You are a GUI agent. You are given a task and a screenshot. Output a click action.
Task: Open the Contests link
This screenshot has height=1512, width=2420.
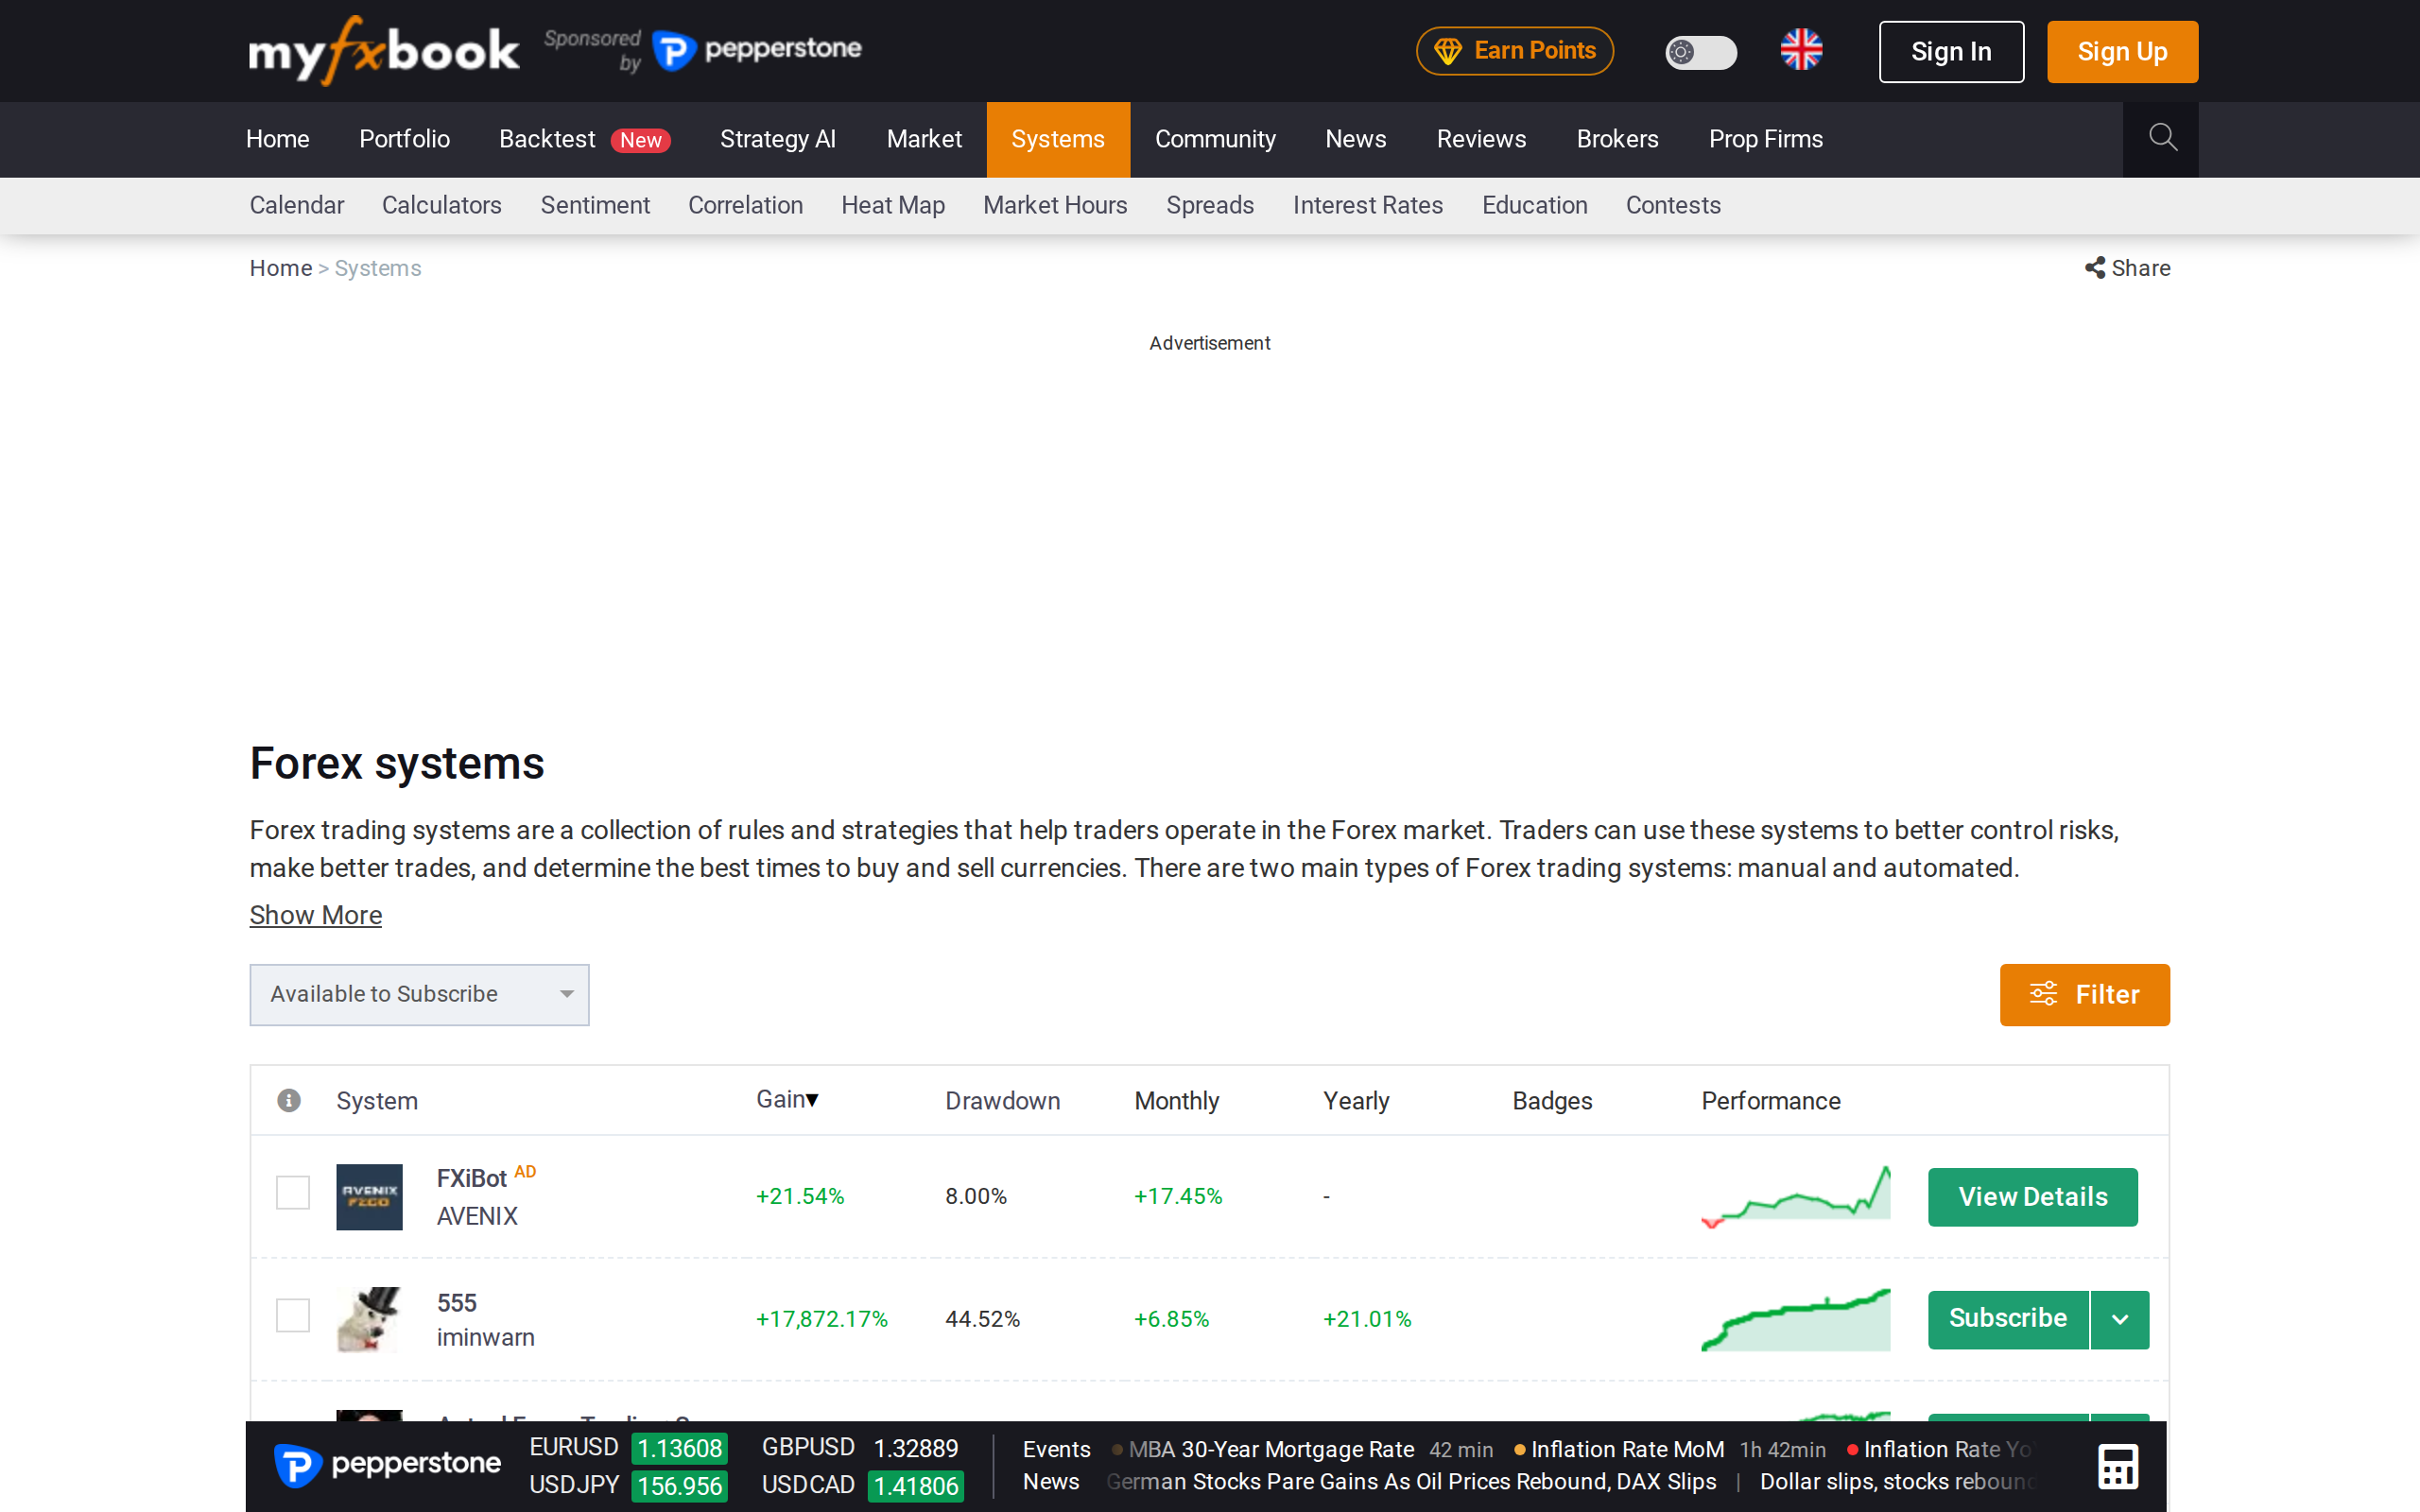pos(1673,205)
